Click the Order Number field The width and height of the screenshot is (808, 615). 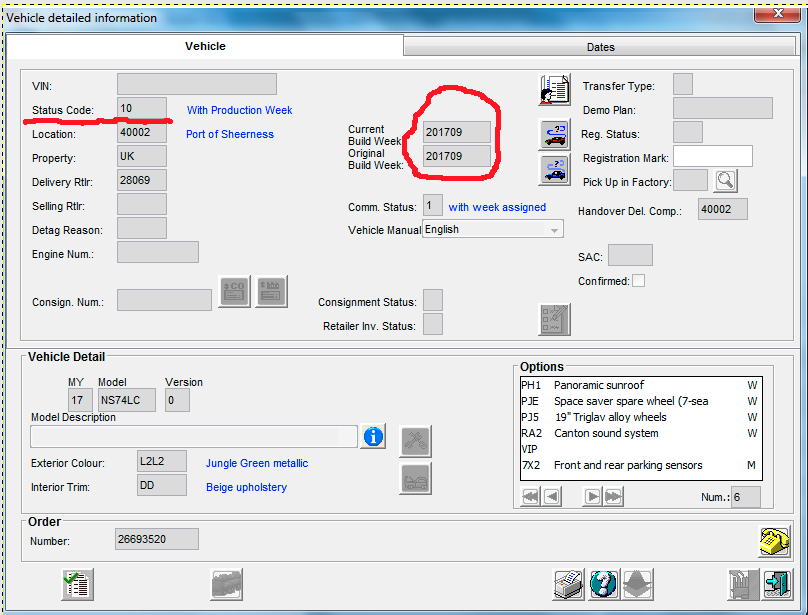tap(157, 539)
